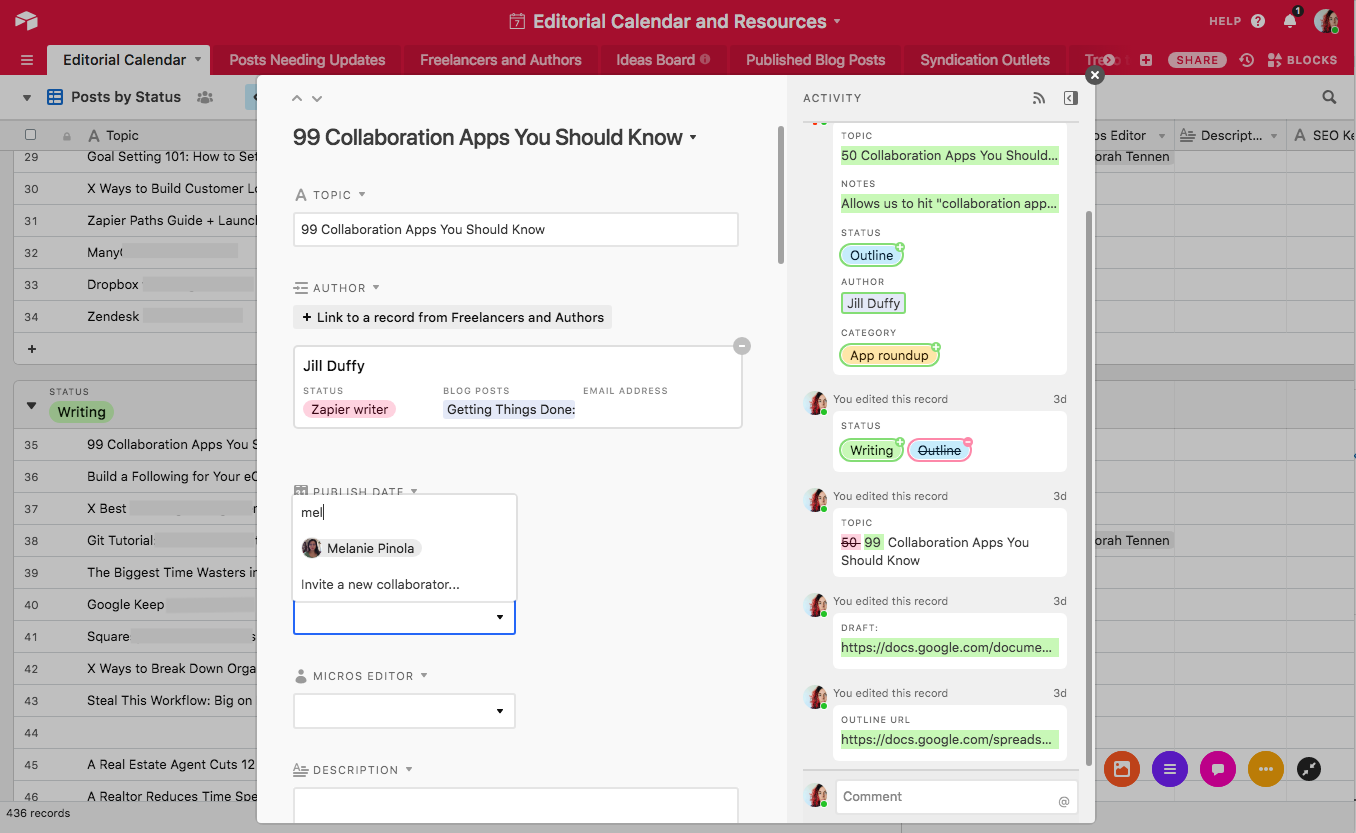
Task: Open the notifications bell icon
Action: click(1289, 20)
